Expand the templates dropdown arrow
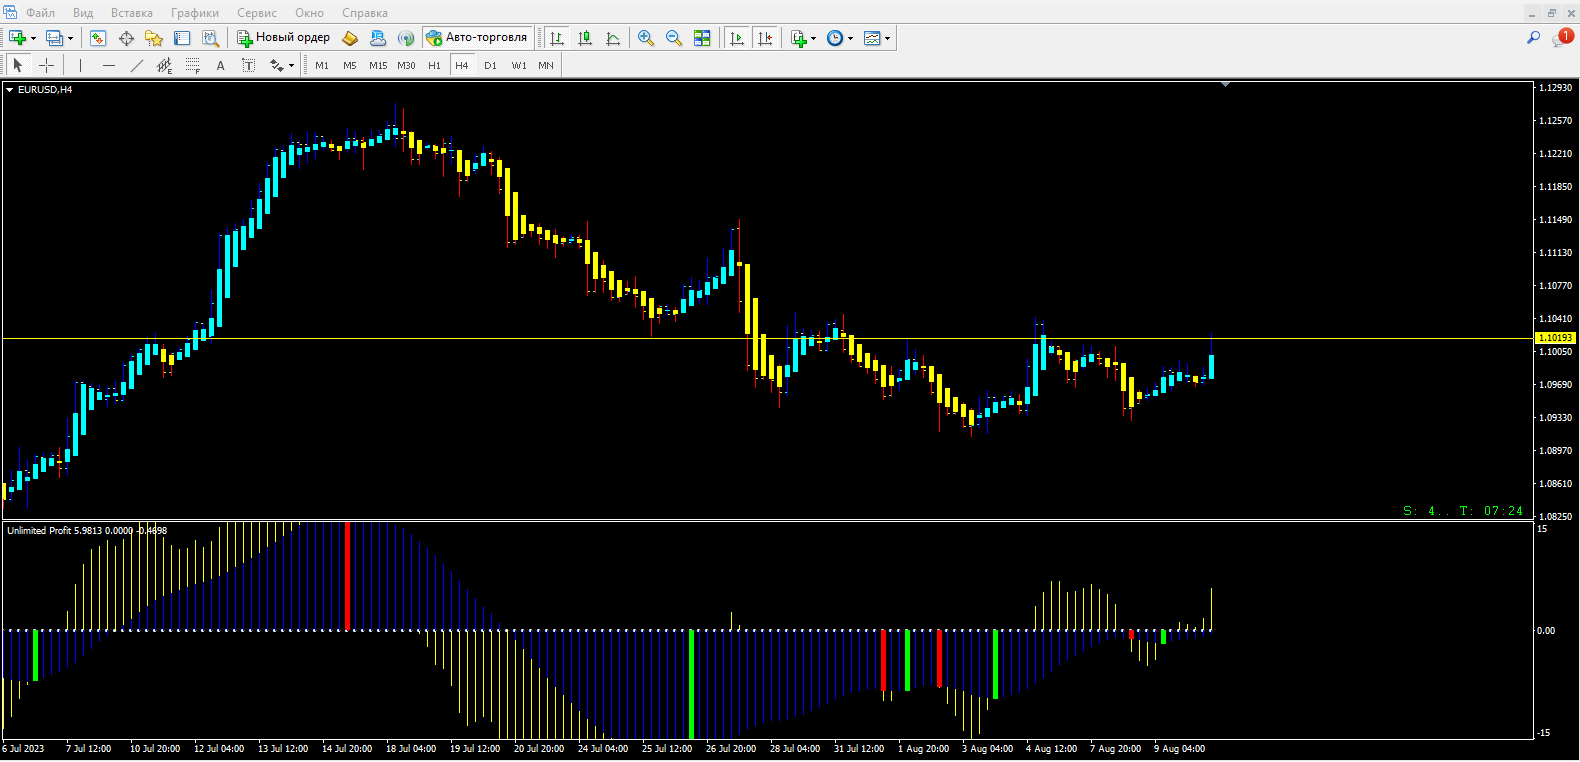1580x762 pixels. [x=888, y=39]
